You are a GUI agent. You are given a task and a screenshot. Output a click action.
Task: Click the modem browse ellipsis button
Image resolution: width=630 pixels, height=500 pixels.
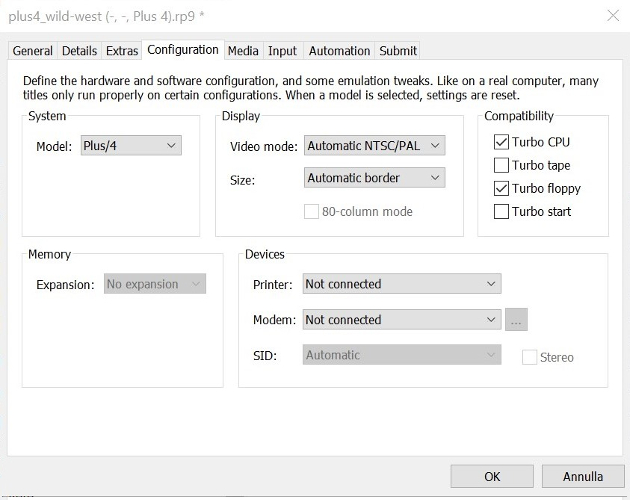coord(516,320)
